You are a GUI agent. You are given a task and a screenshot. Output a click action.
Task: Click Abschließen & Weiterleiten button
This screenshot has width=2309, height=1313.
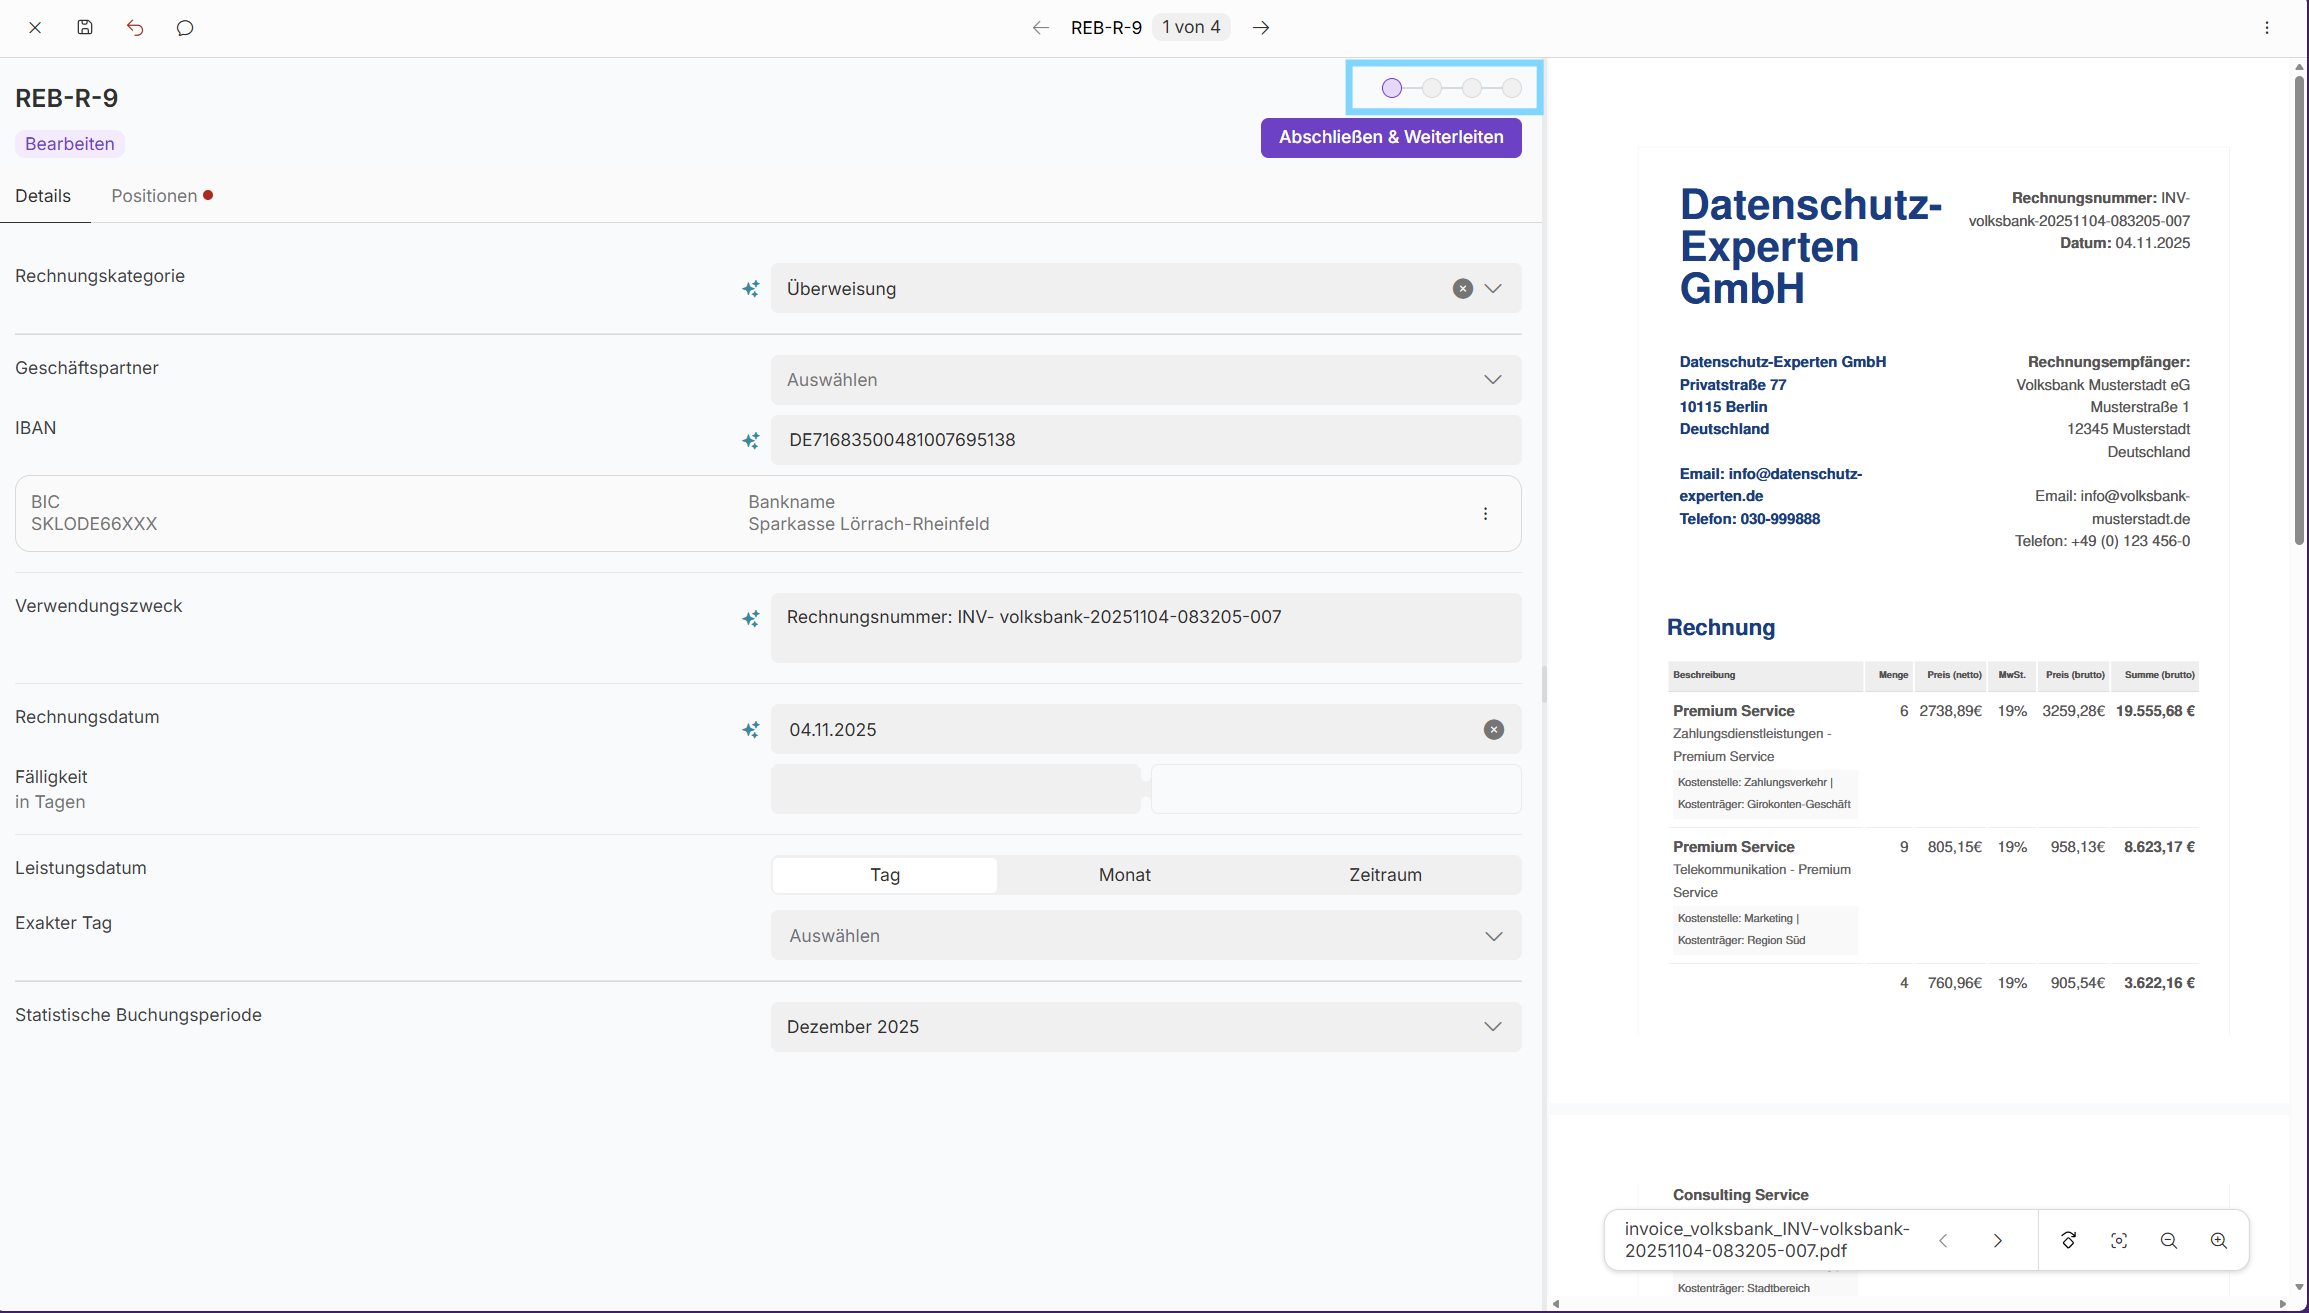click(x=1390, y=137)
